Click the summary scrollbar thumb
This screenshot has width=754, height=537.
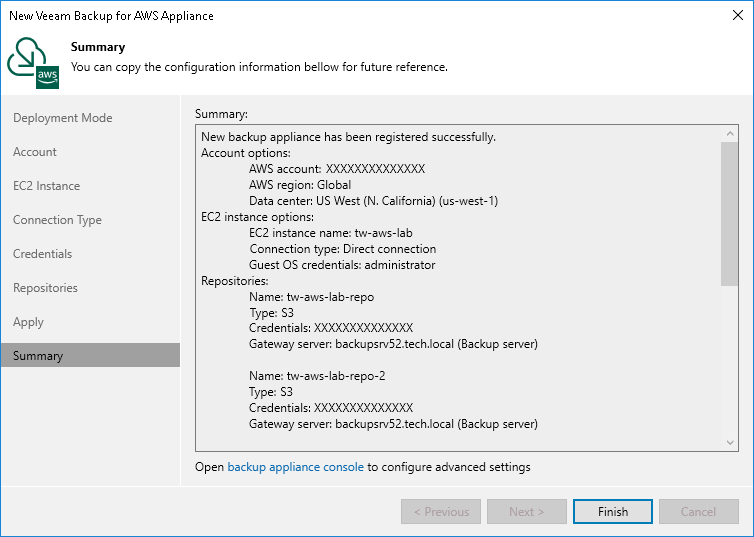[730, 212]
